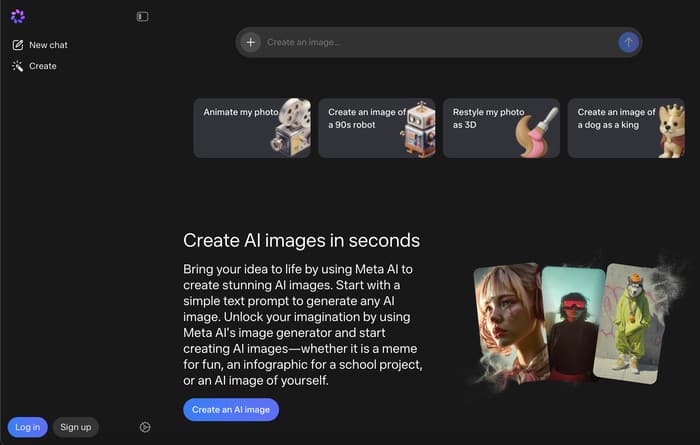Open the red visor figure sample image
700x445 pixels.
[573, 322]
